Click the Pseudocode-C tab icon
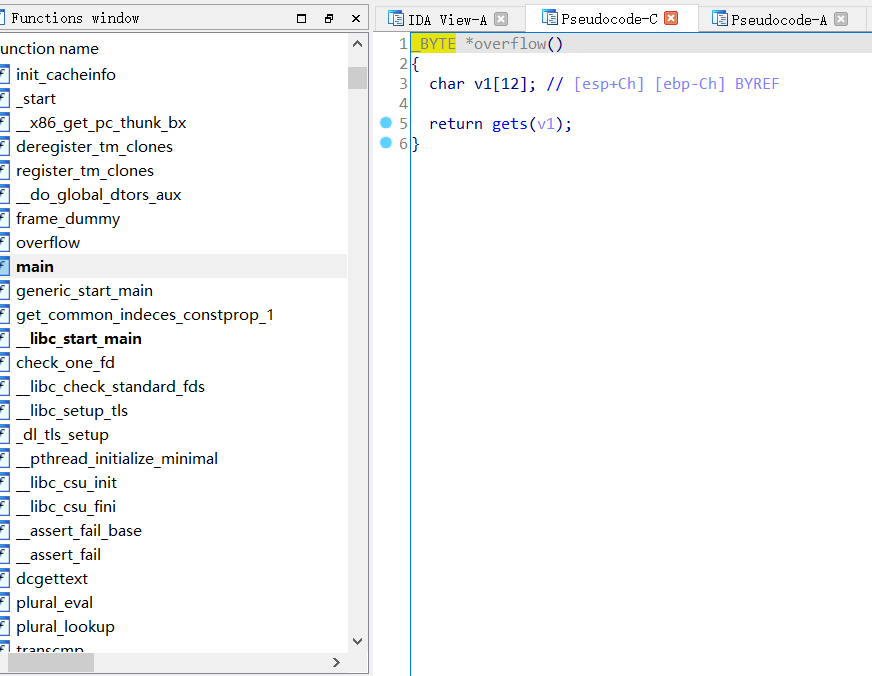 tap(549, 18)
